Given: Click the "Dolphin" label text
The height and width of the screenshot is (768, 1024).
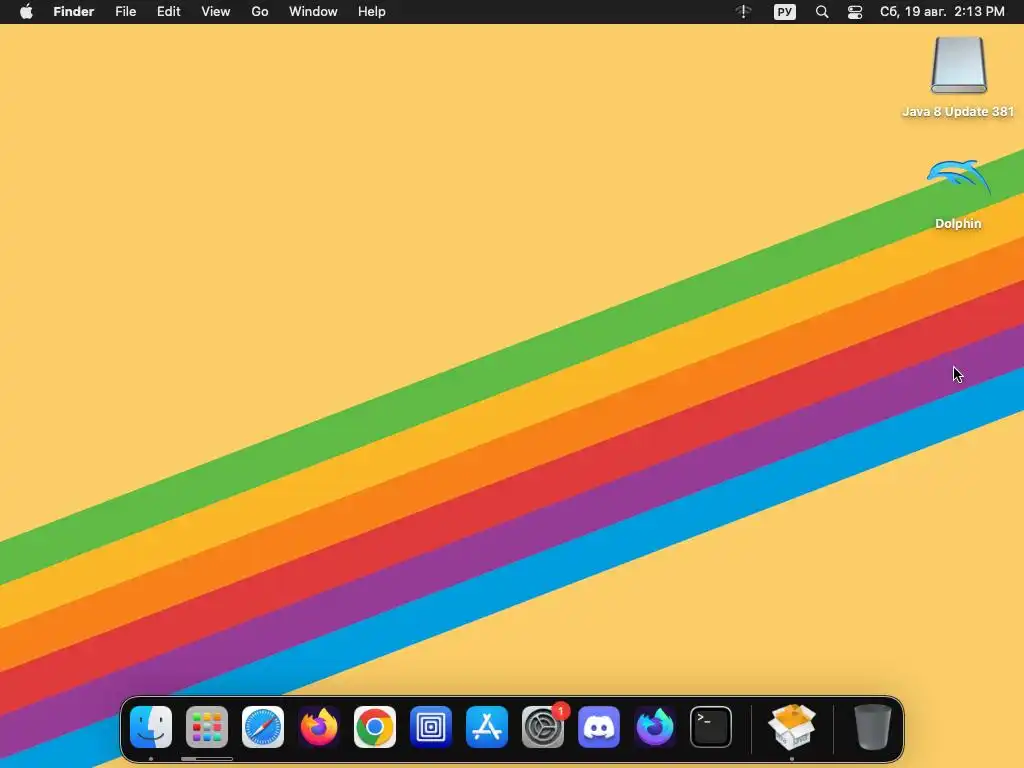Looking at the screenshot, I should [958, 223].
